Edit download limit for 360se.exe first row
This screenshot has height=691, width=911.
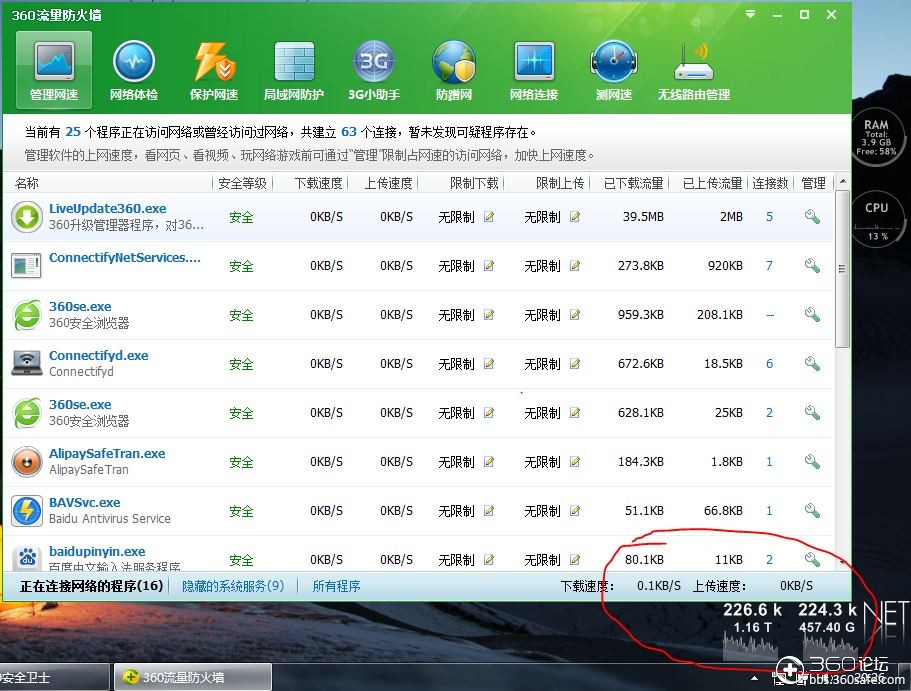coord(489,315)
